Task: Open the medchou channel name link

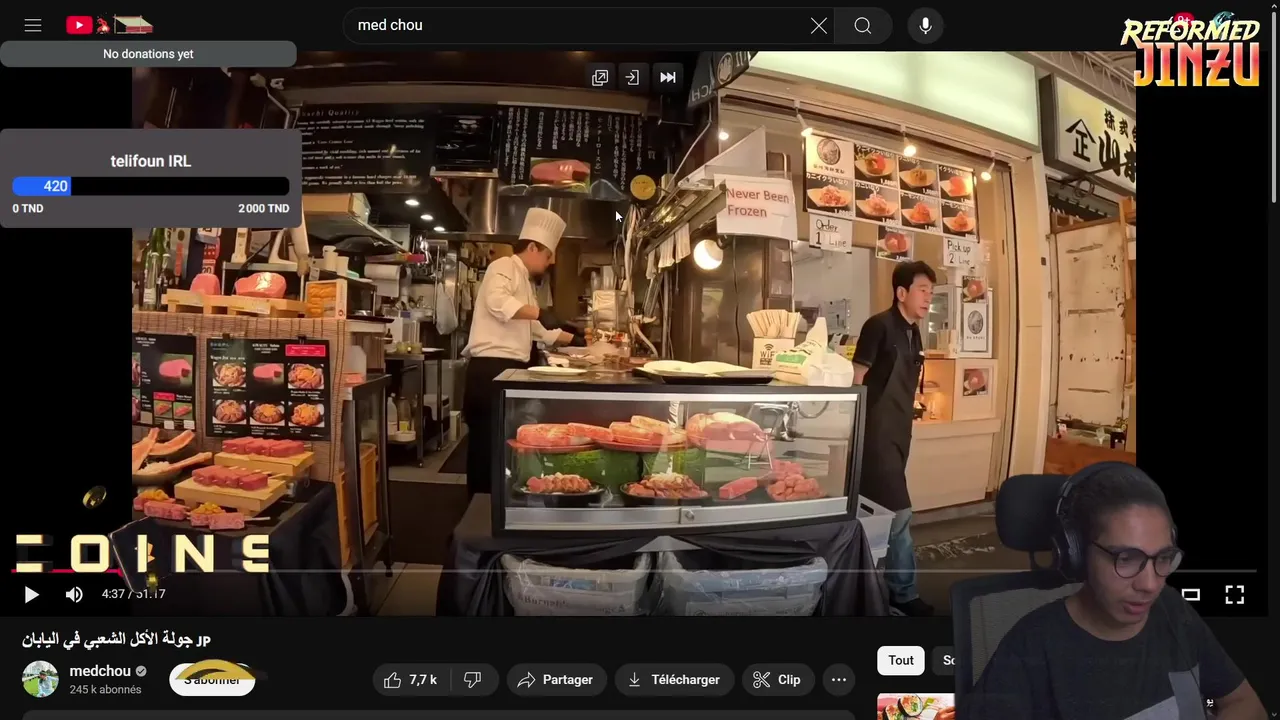Action: [100, 671]
